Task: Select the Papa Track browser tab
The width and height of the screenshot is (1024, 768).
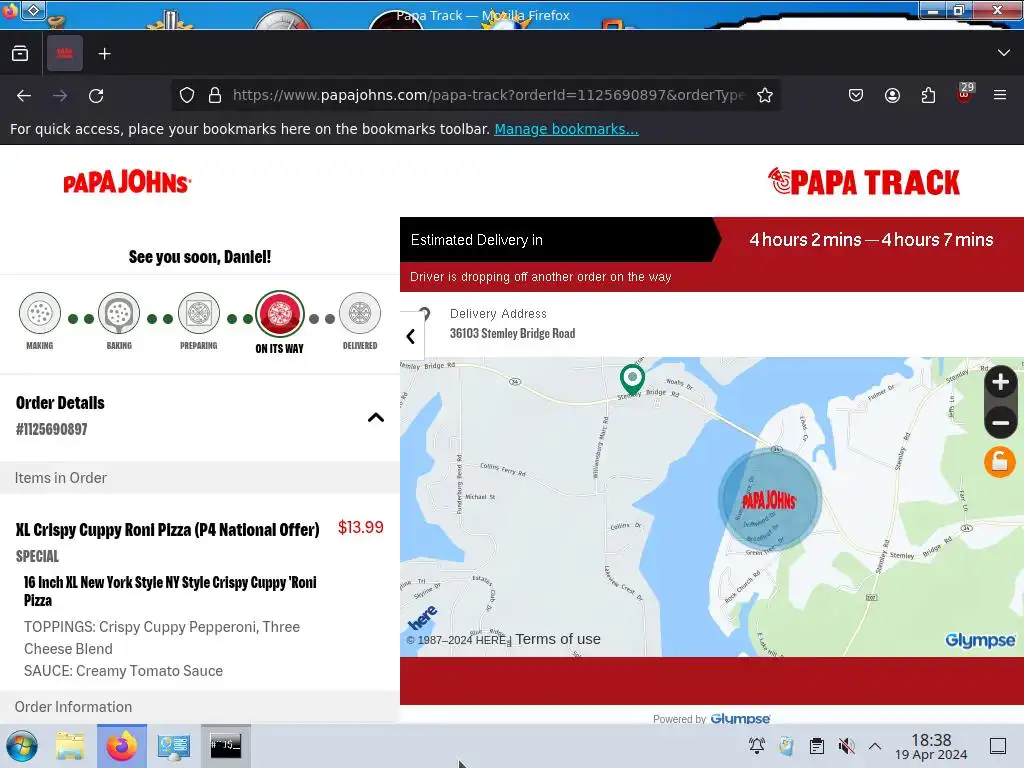Action: [x=65, y=54]
